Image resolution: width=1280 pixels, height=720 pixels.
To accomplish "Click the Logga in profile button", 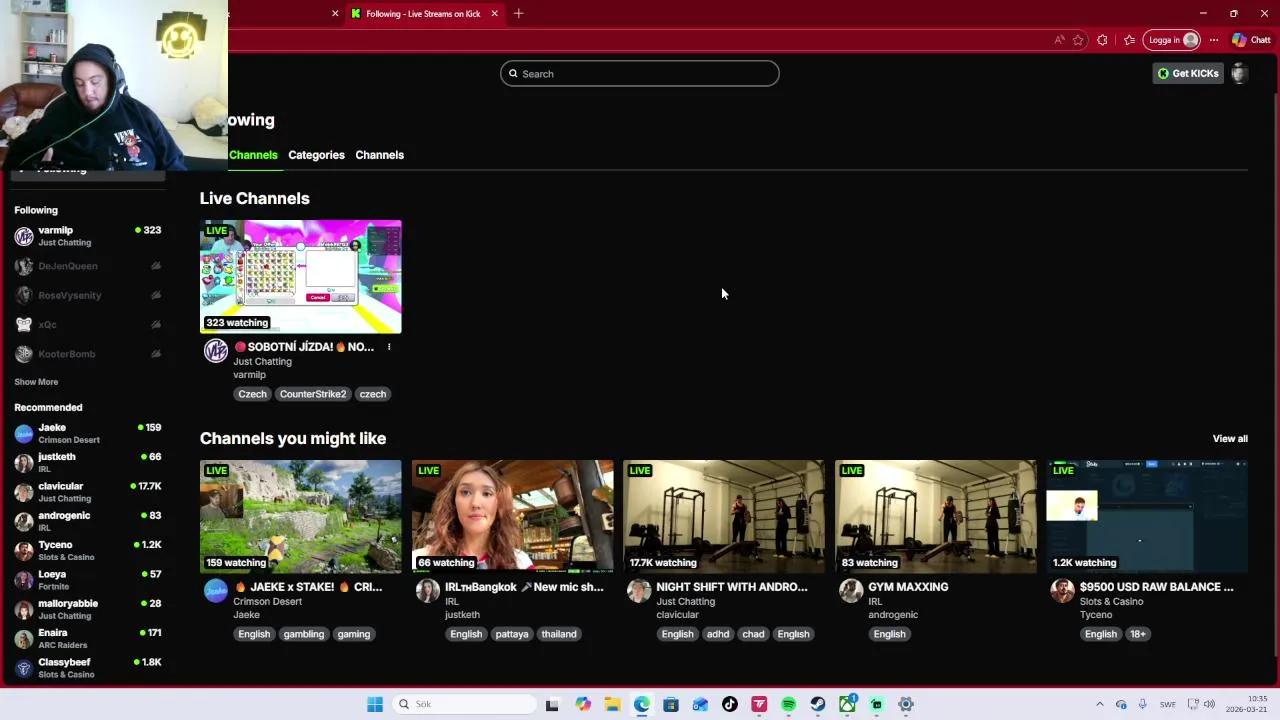I will [1173, 40].
